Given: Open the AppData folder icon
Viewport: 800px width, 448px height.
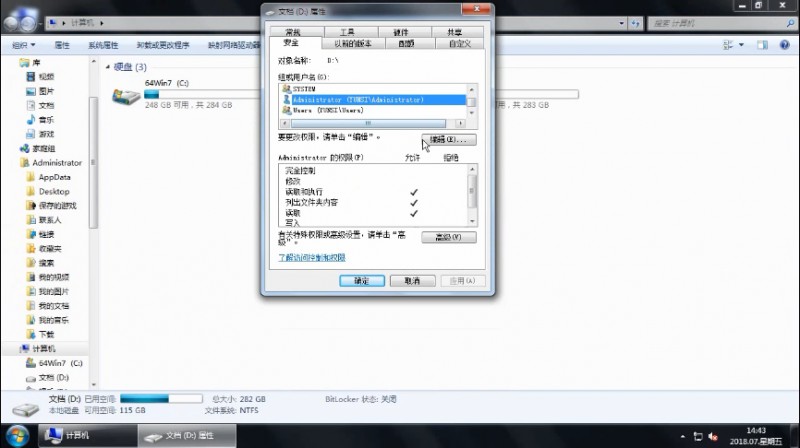Looking at the screenshot, I should (x=31, y=177).
